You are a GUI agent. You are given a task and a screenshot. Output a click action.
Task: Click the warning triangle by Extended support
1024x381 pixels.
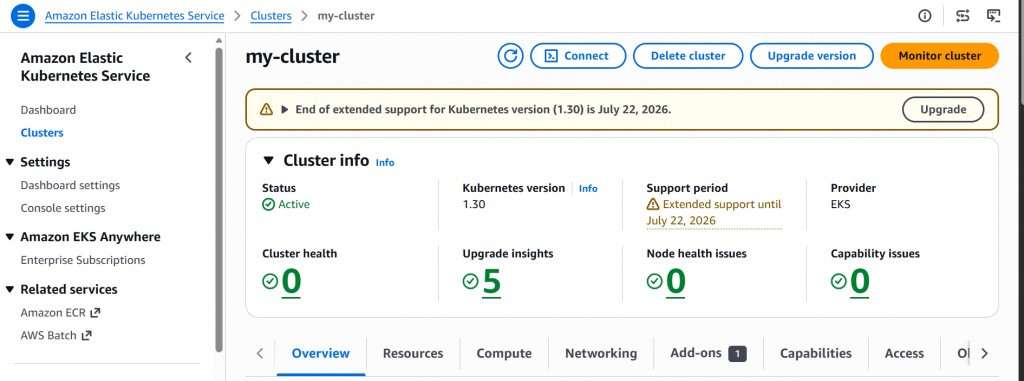point(653,205)
